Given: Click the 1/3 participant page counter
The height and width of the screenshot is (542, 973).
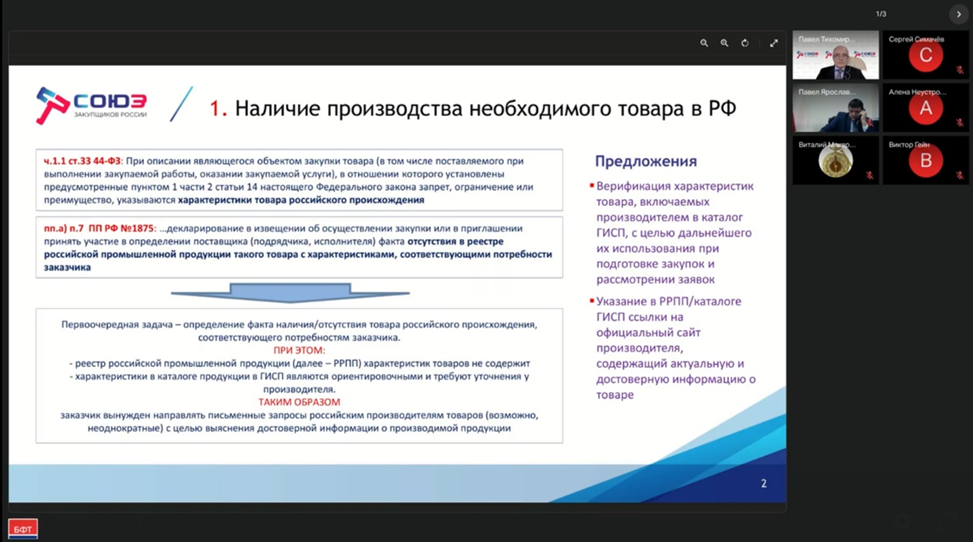Looking at the screenshot, I should [881, 14].
